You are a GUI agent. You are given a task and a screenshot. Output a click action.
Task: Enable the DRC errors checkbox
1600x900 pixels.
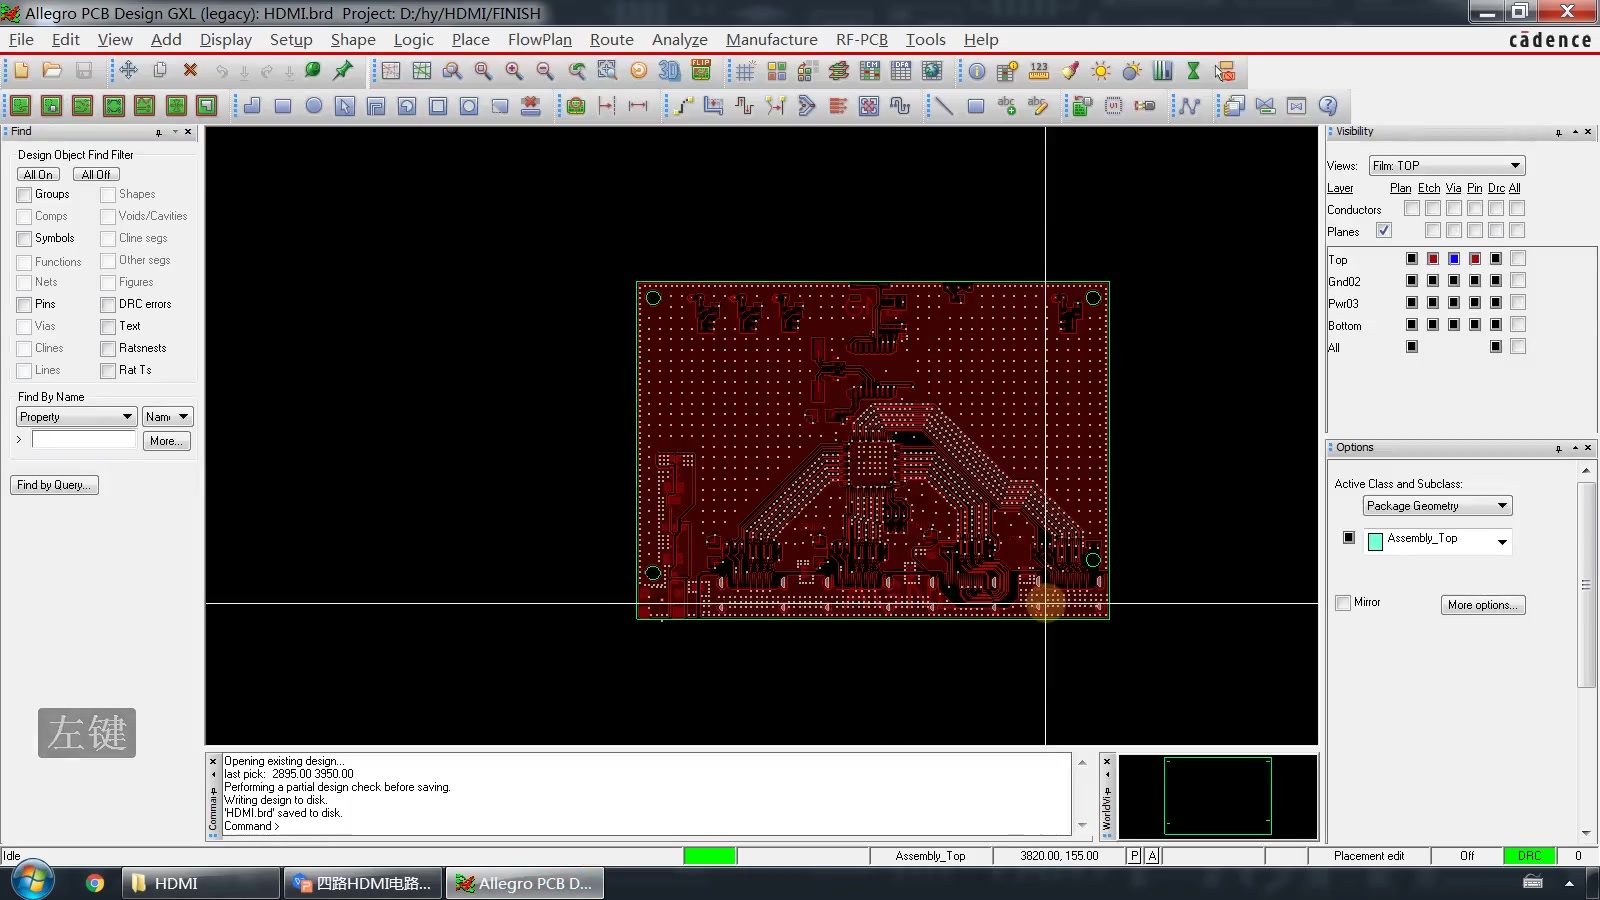click(108, 305)
